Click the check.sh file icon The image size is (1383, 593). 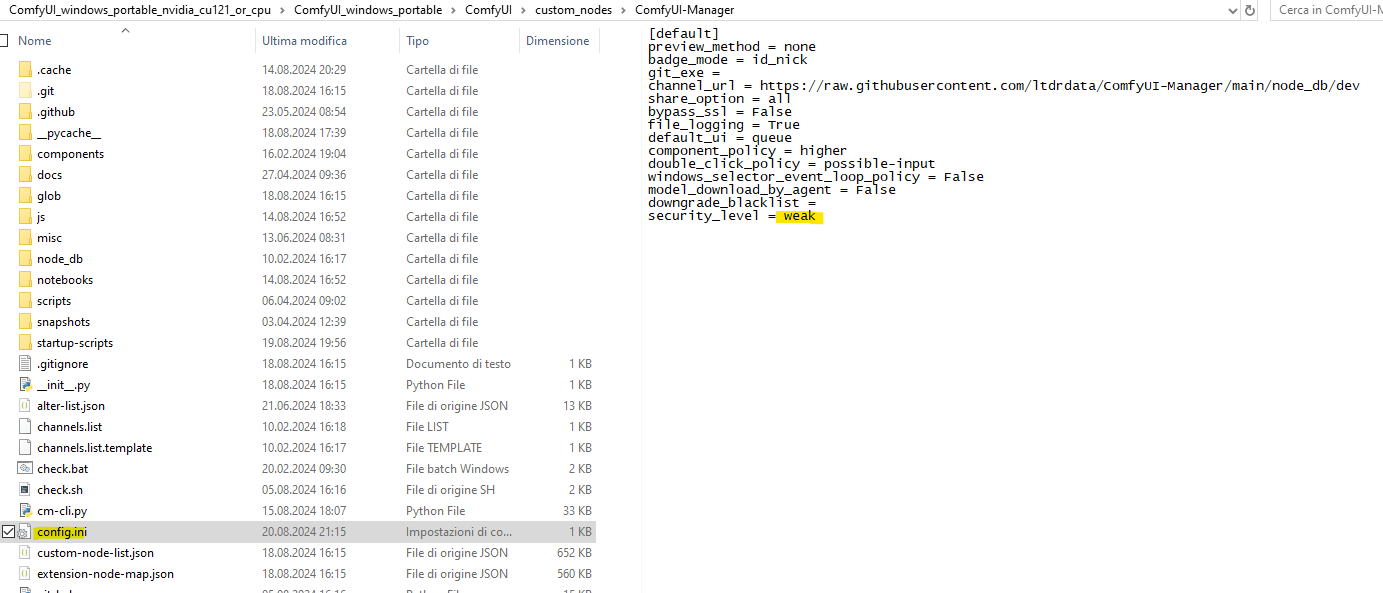pyautogui.click(x=25, y=490)
